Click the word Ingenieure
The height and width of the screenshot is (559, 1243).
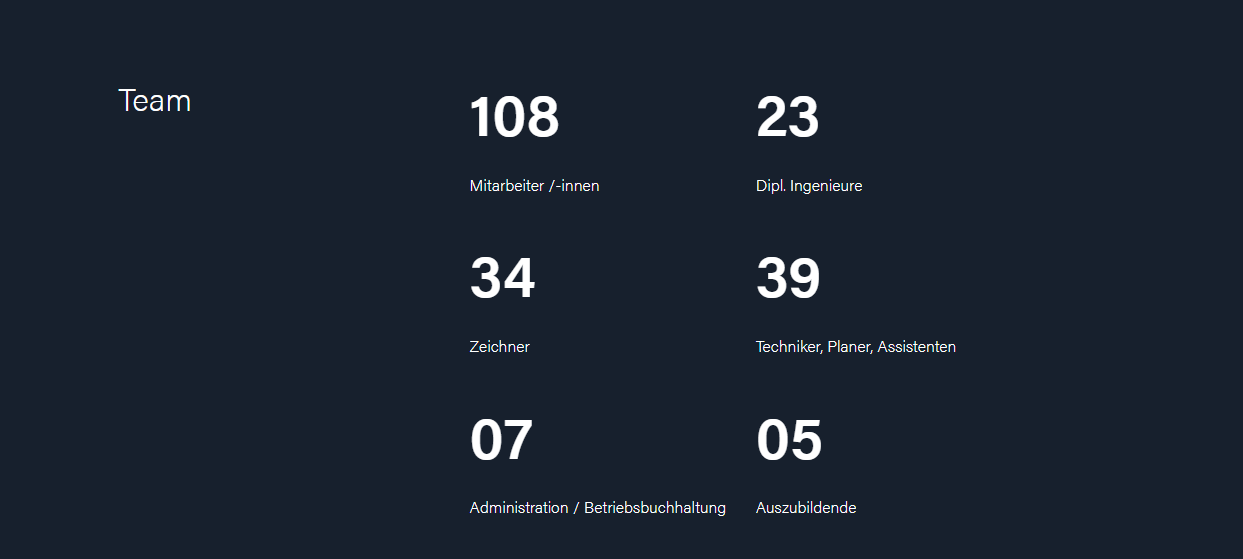tap(826, 186)
